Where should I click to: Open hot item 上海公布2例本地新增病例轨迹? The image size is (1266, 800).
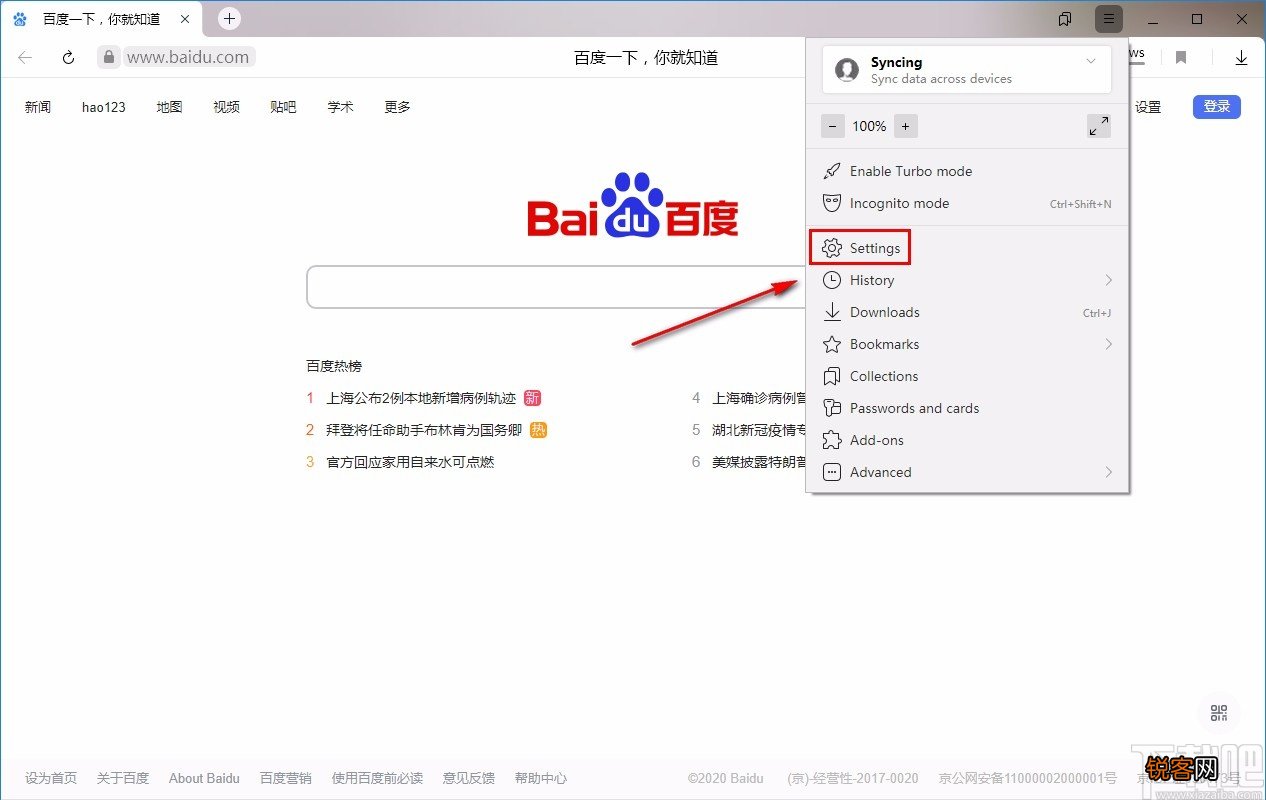[x=421, y=398]
